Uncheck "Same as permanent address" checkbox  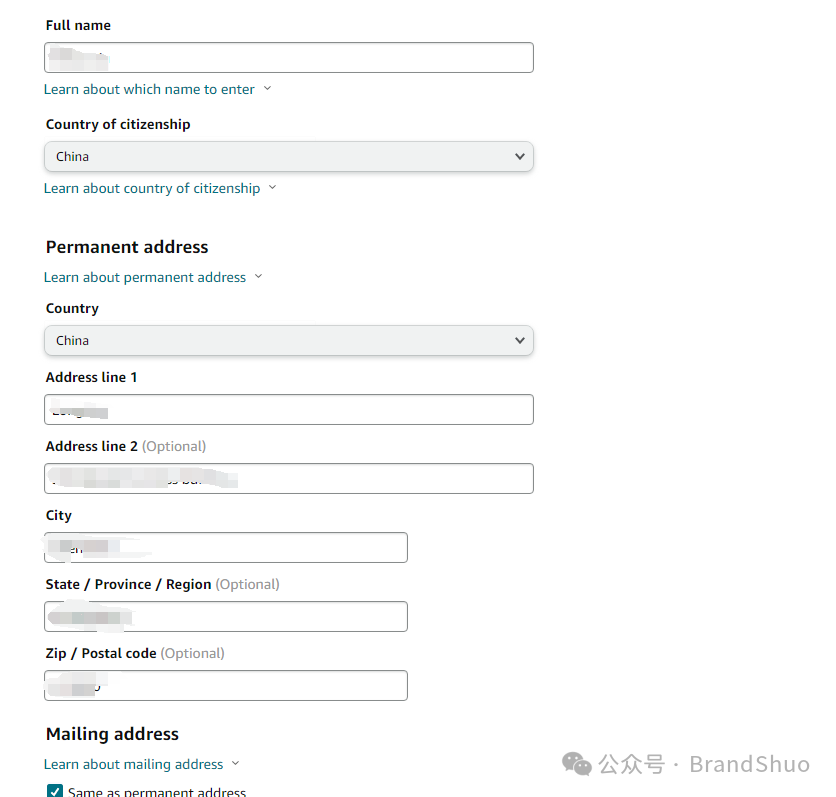pyautogui.click(x=55, y=791)
